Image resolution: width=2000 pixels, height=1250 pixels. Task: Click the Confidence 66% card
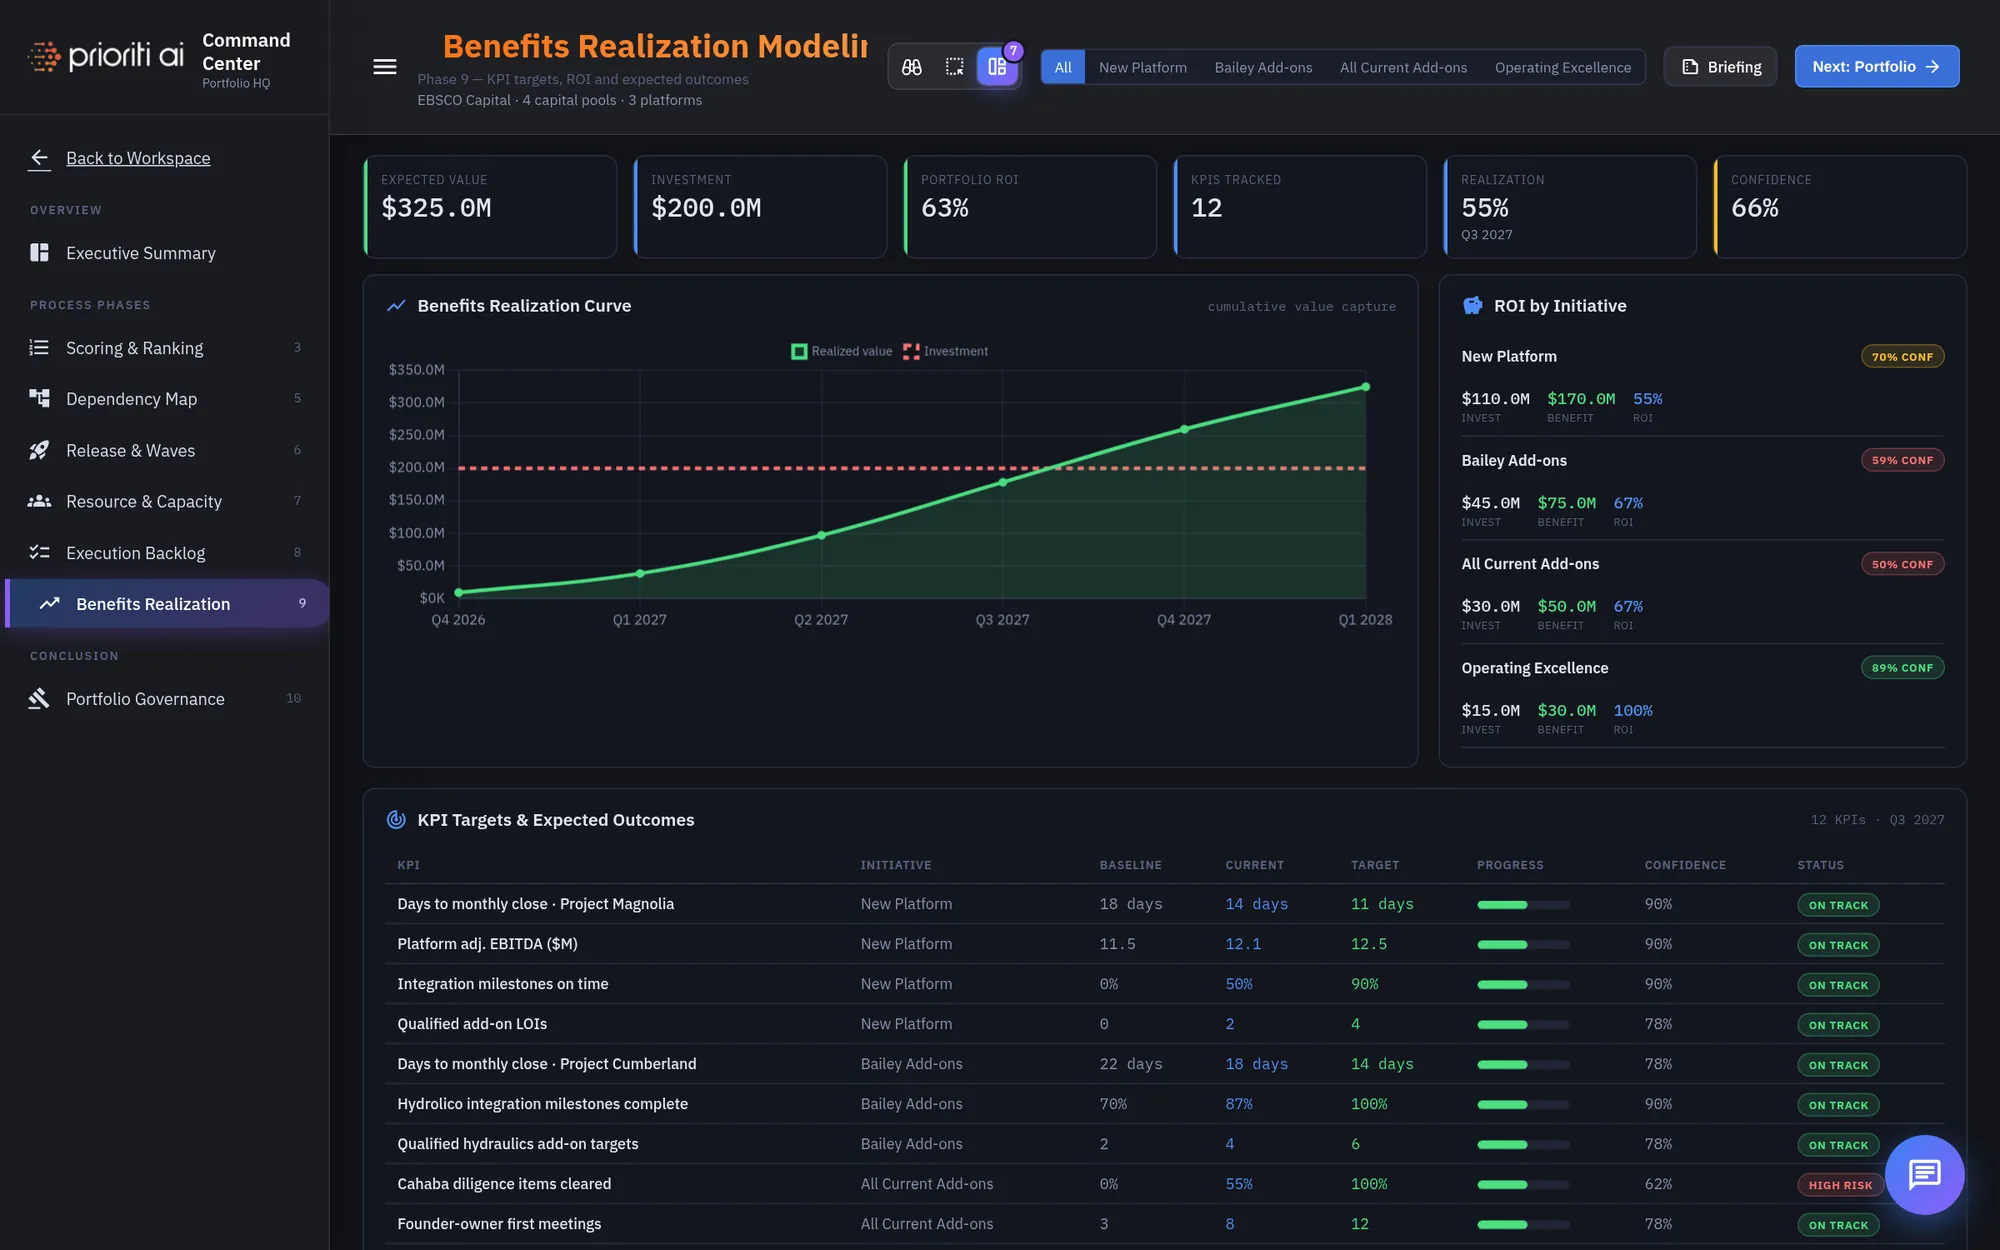1840,207
